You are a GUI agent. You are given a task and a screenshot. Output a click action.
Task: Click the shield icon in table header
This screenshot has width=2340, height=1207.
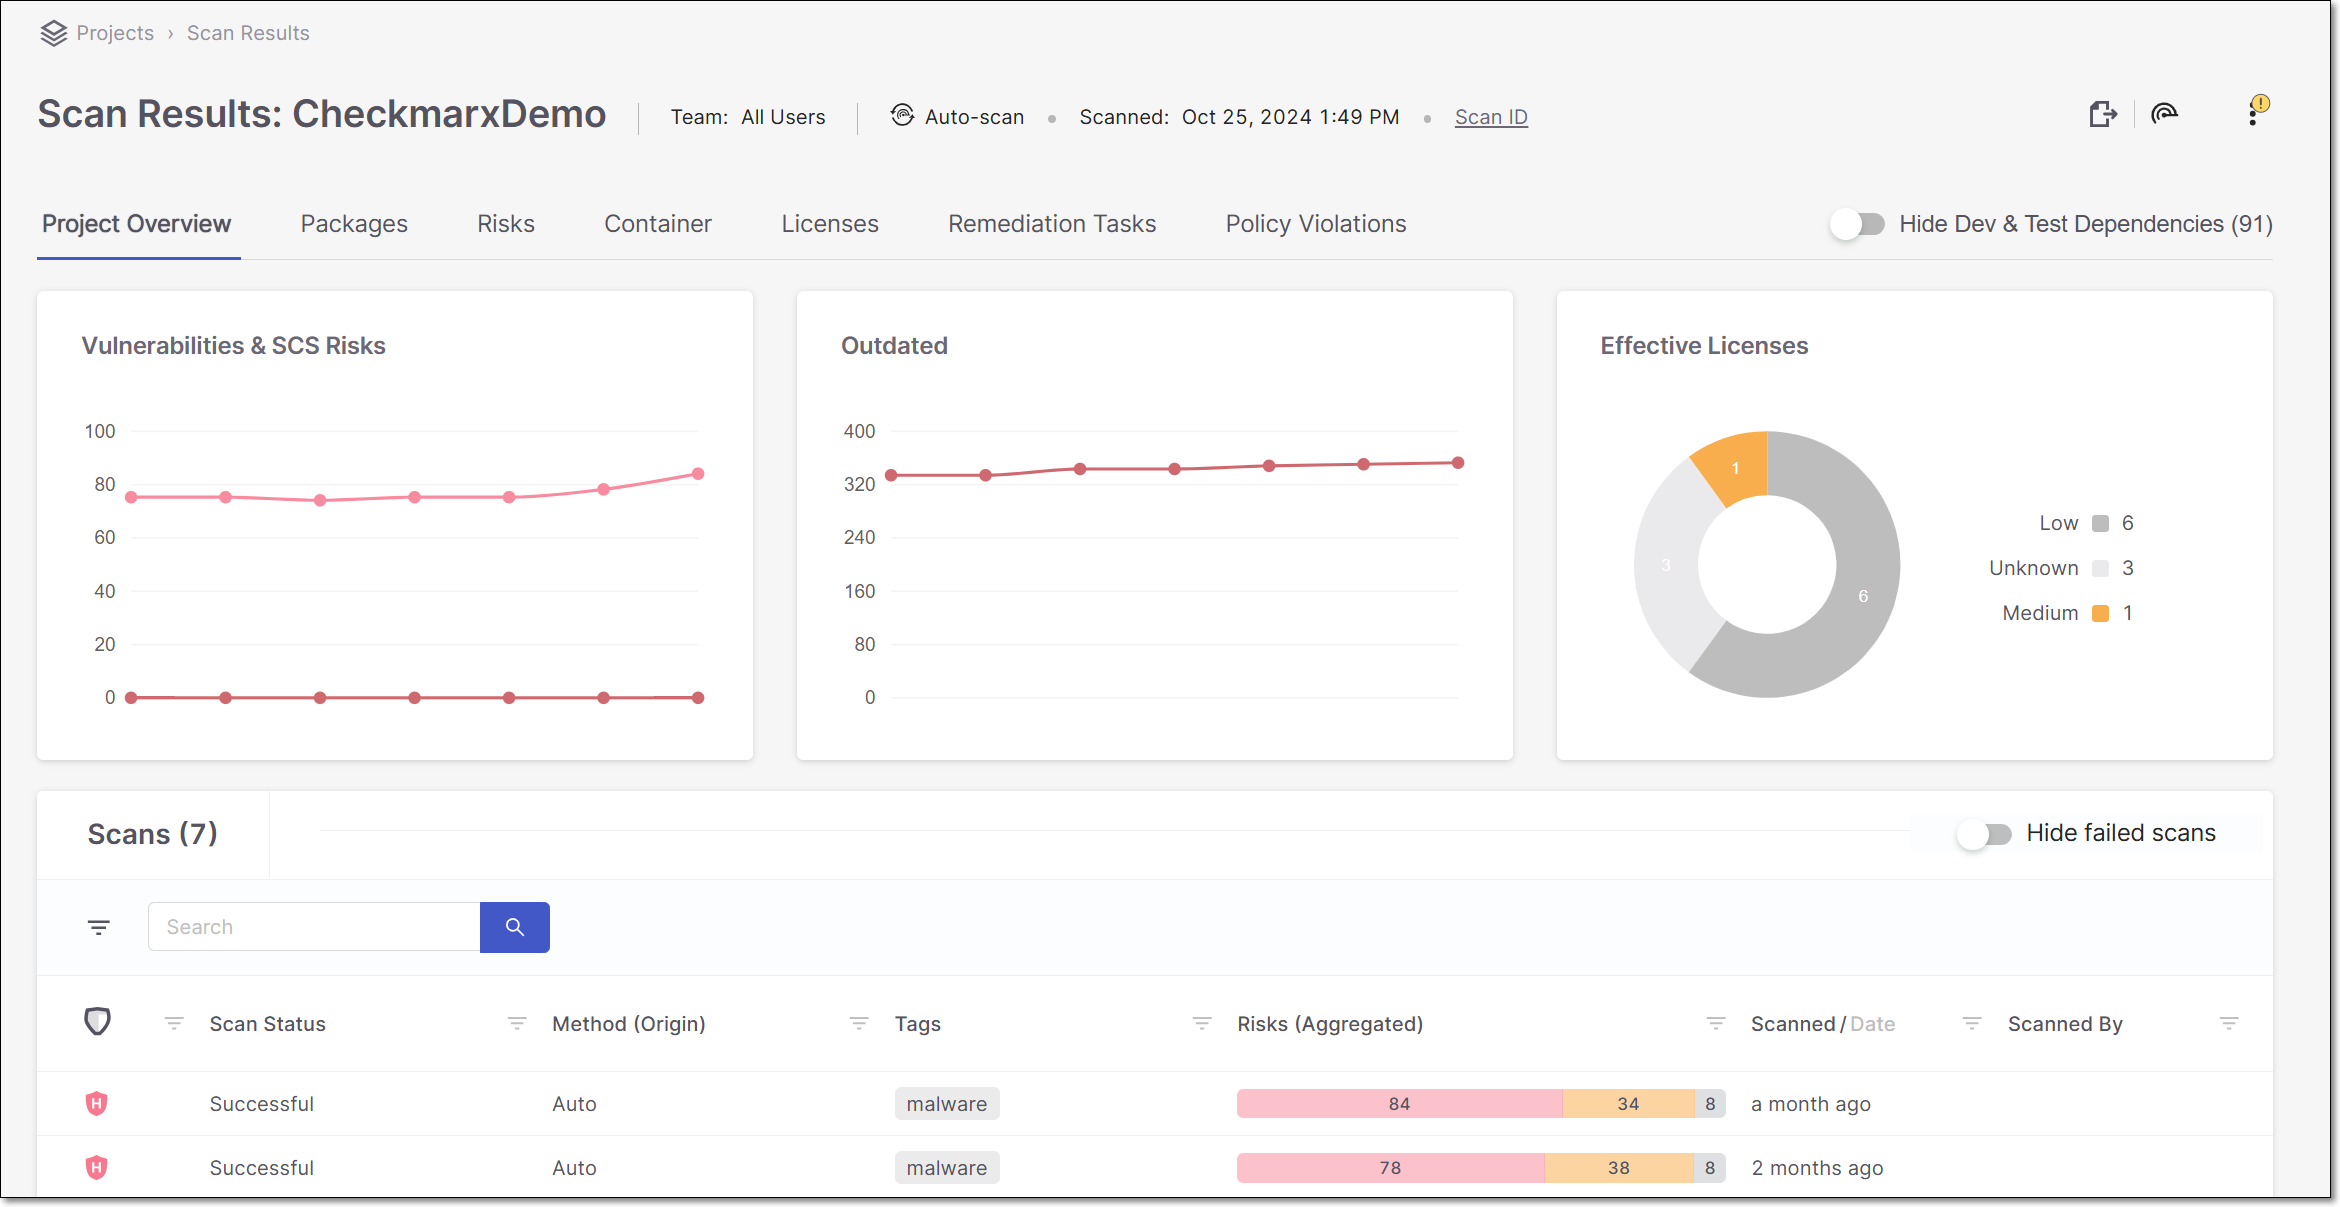click(97, 1021)
